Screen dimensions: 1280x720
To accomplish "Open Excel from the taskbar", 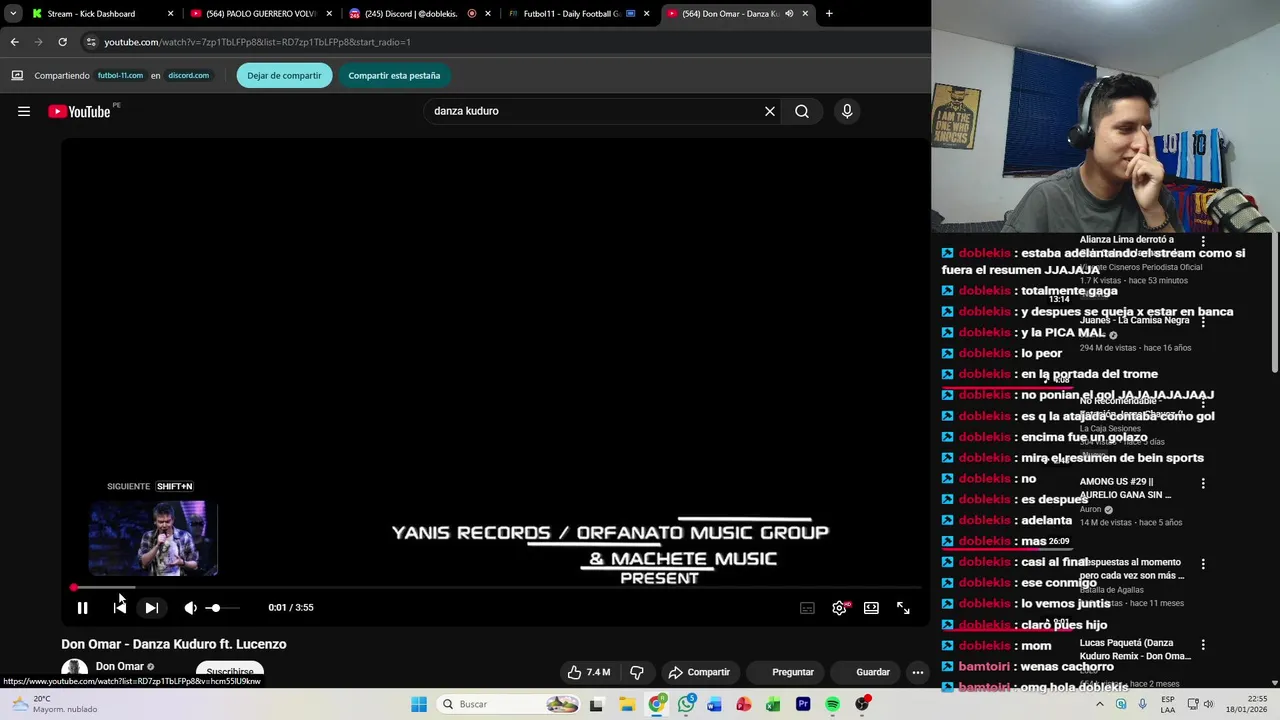I will (773, 704).
